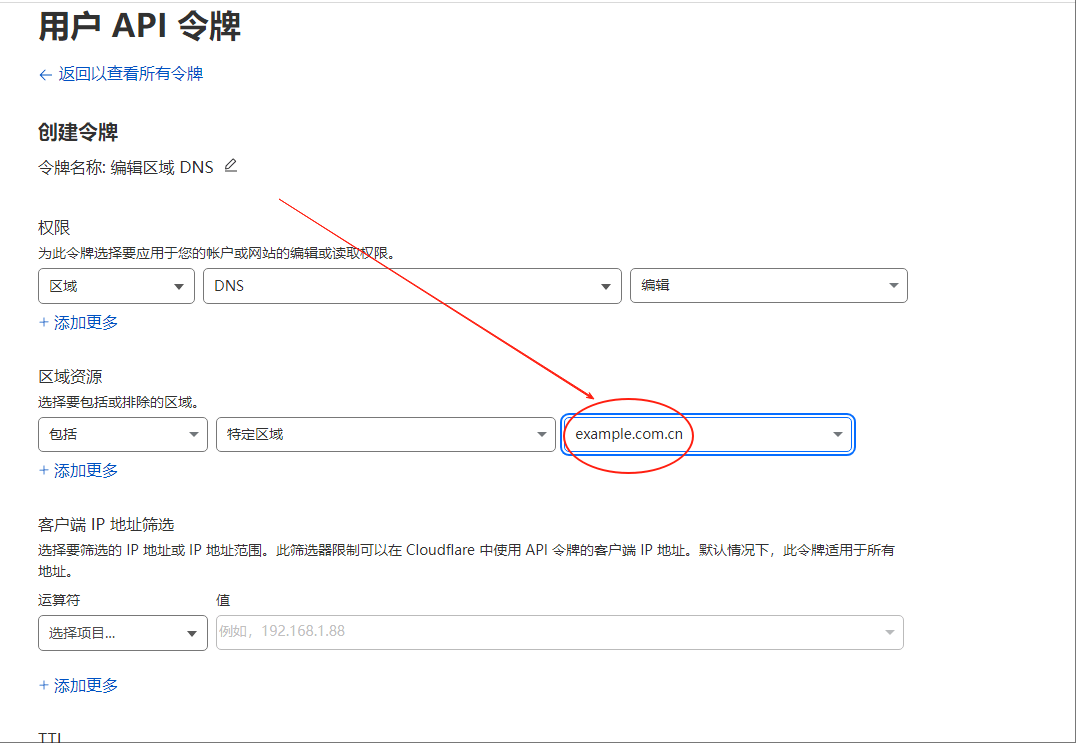Click the back arrow icon beside 返回以查看所有令牌
This screenshot has width=1076, height=743.
(x=45, y=74)
